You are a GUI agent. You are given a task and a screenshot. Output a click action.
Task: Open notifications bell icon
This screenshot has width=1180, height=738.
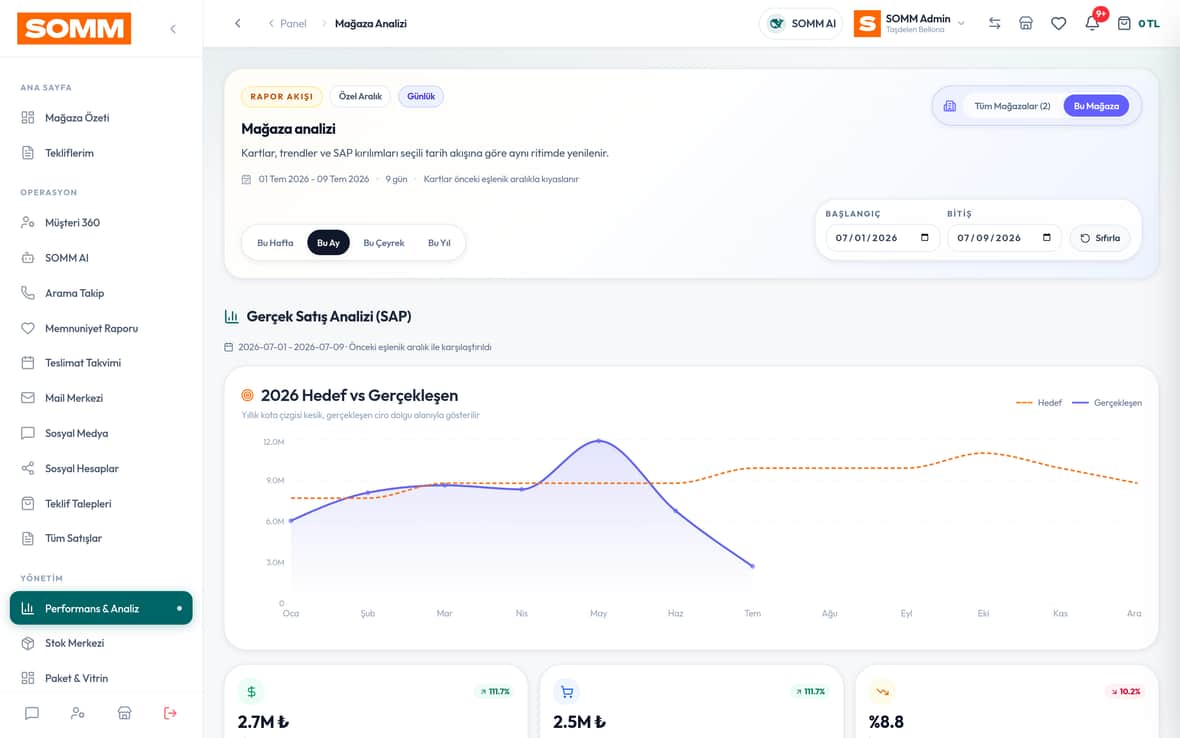point(1091,23)
